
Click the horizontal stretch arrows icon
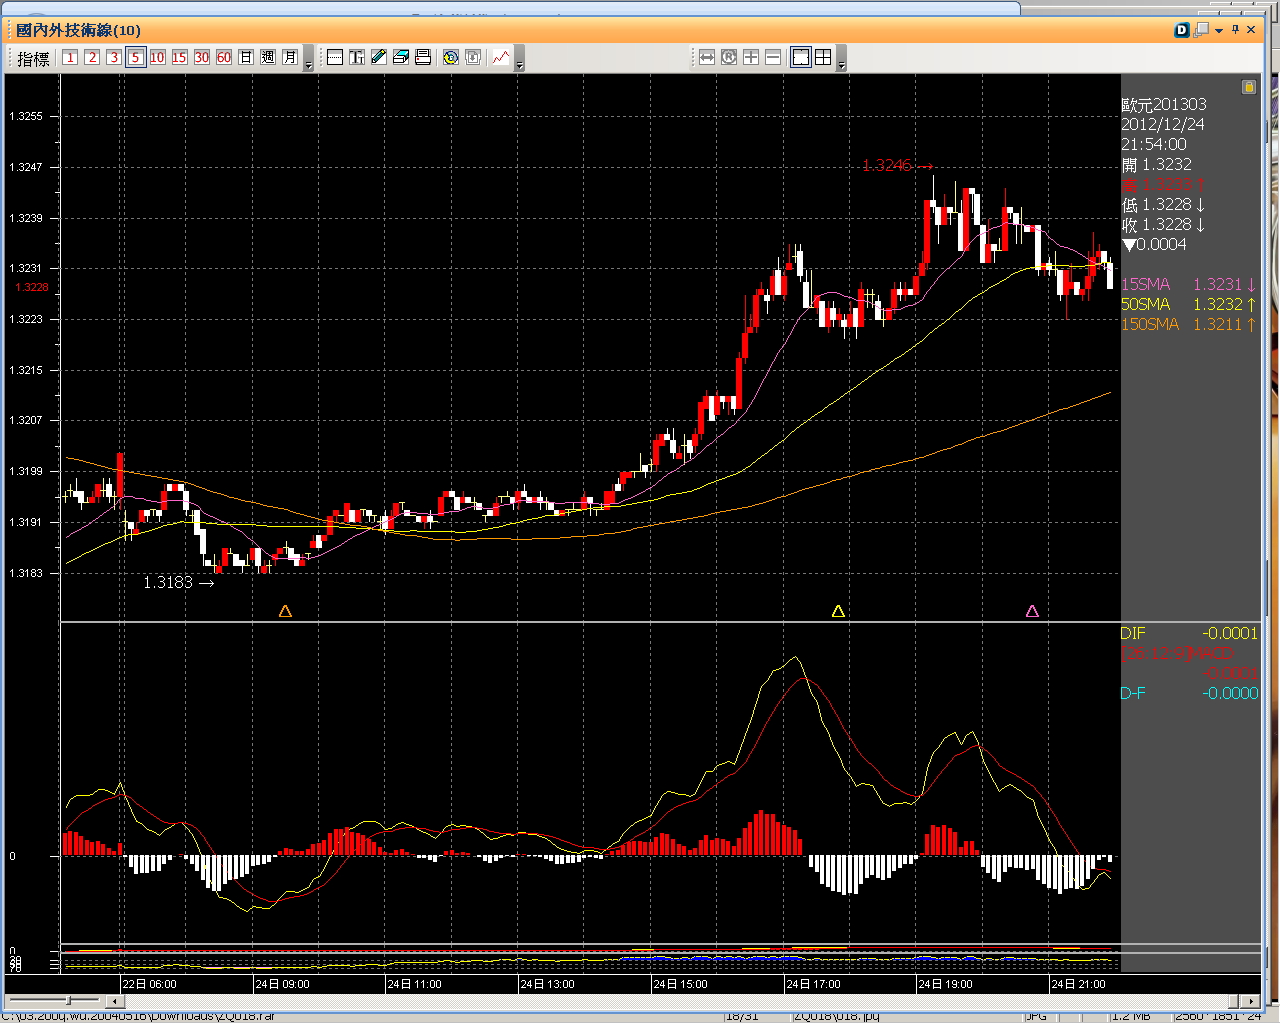pos(707,58)
